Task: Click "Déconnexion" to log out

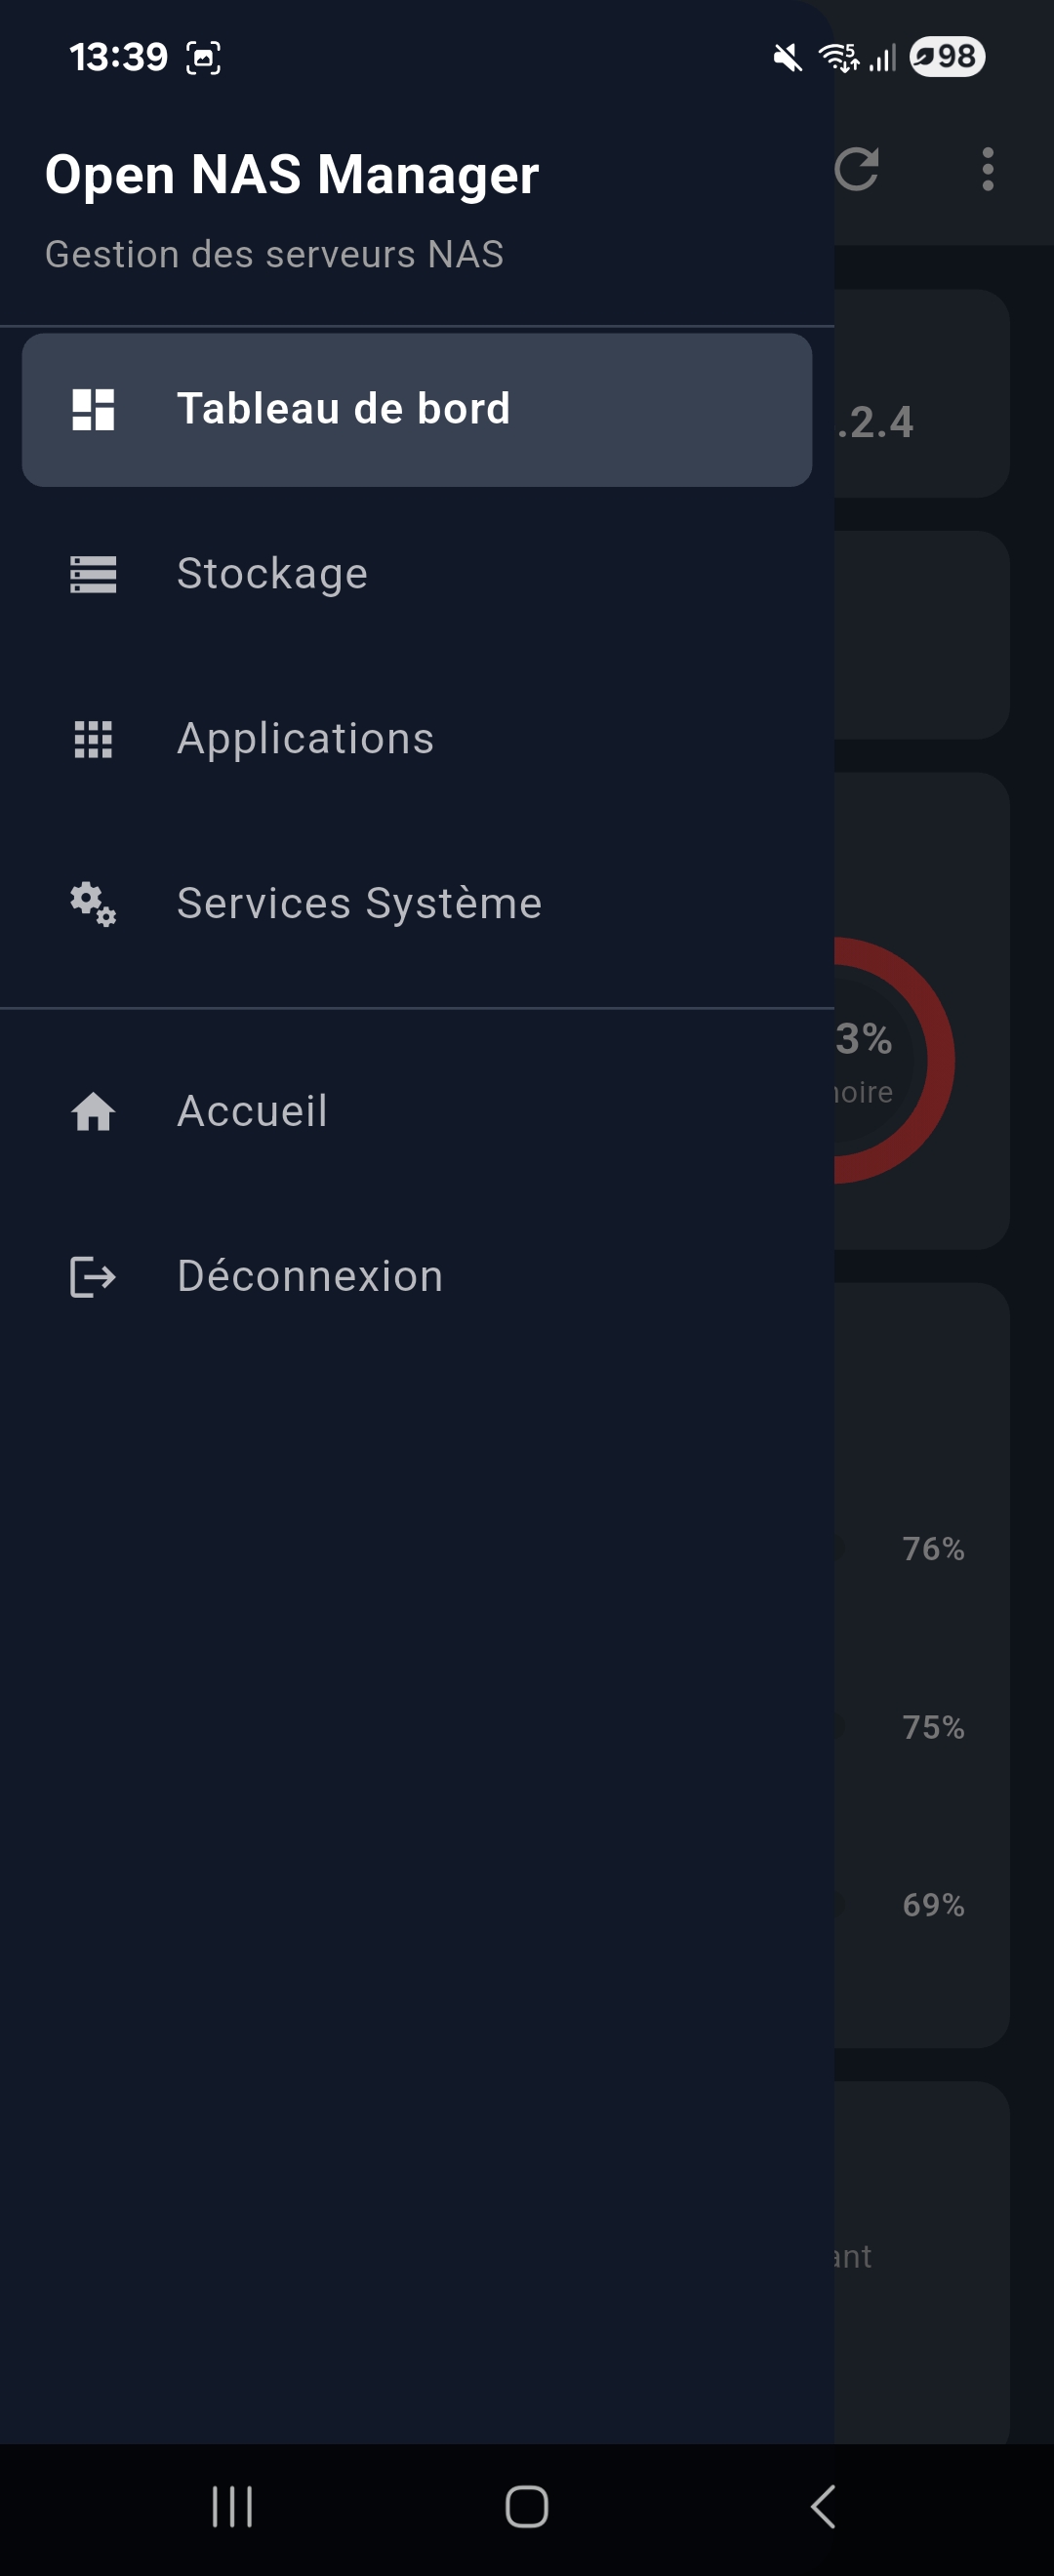Action: 310,1276
